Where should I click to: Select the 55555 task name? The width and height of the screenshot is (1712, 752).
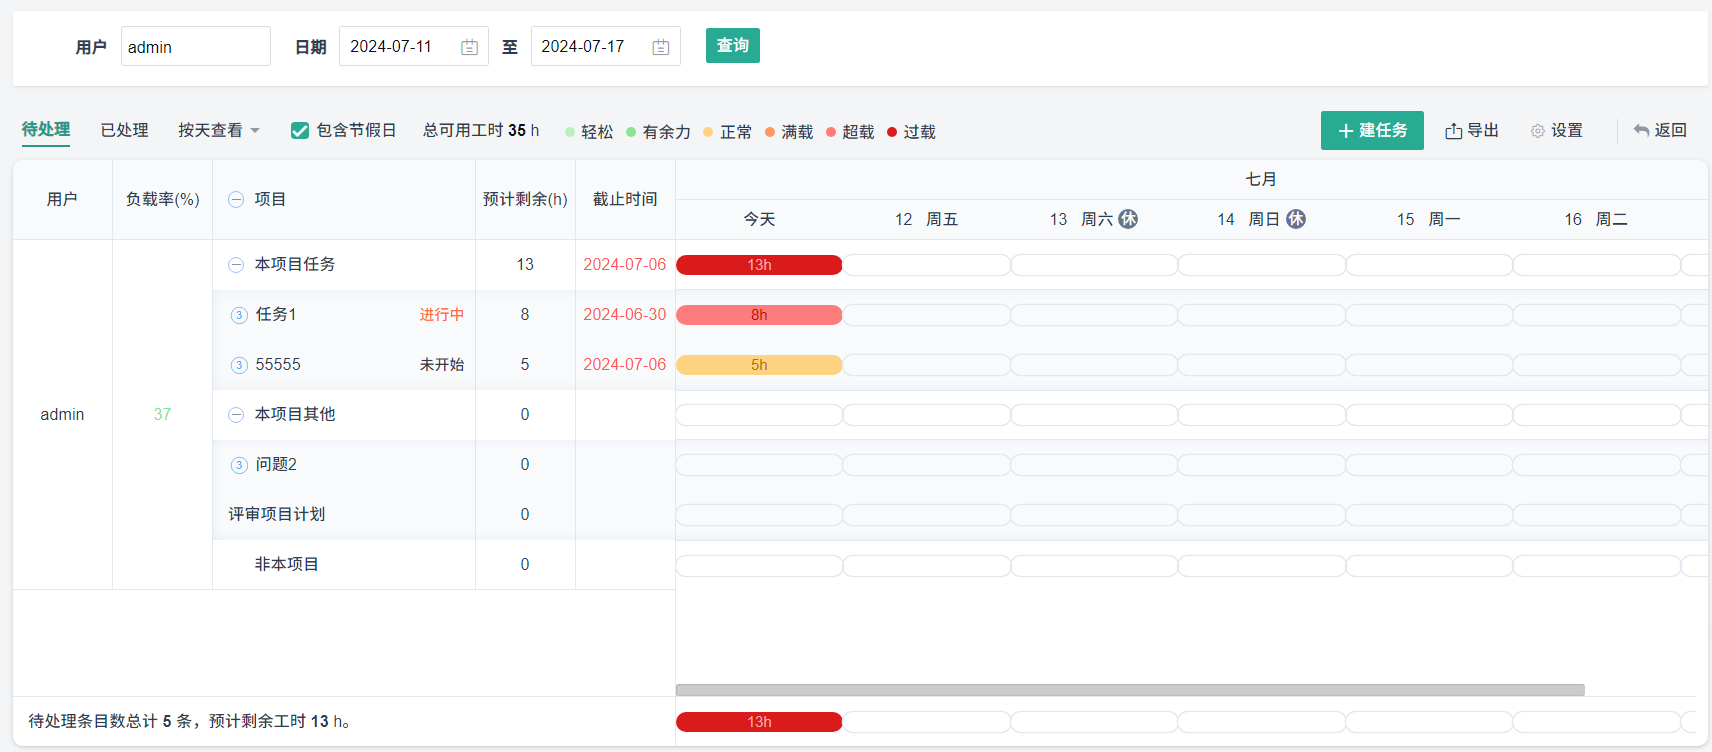[278, 365]
